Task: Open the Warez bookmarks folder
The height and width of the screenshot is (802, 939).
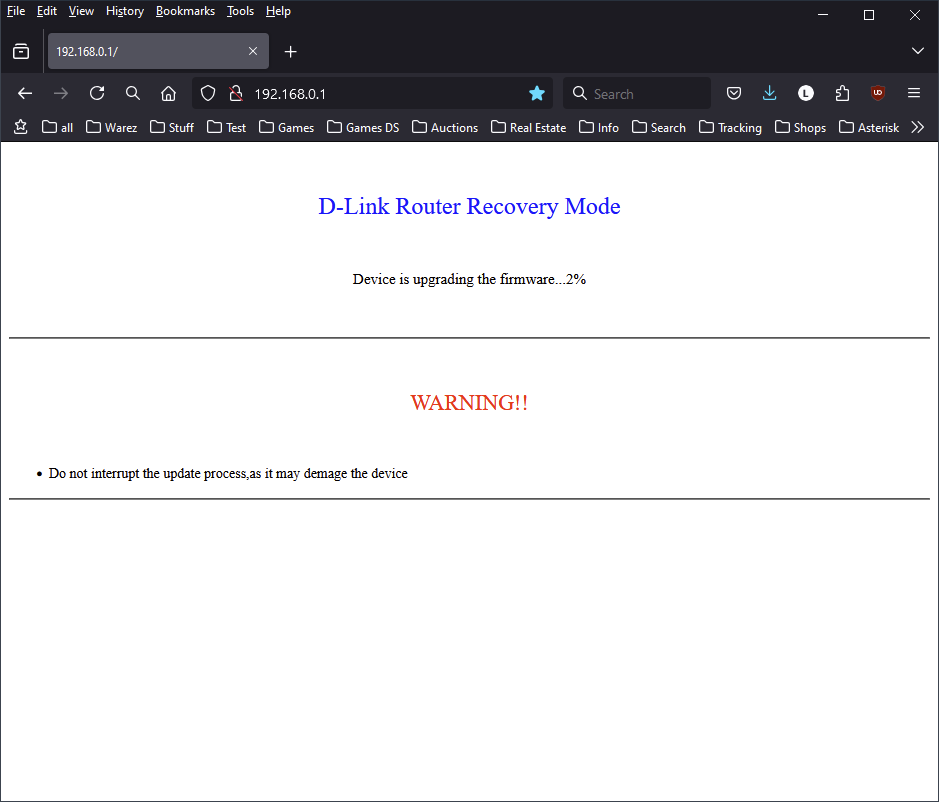Action: pos(111,128)
